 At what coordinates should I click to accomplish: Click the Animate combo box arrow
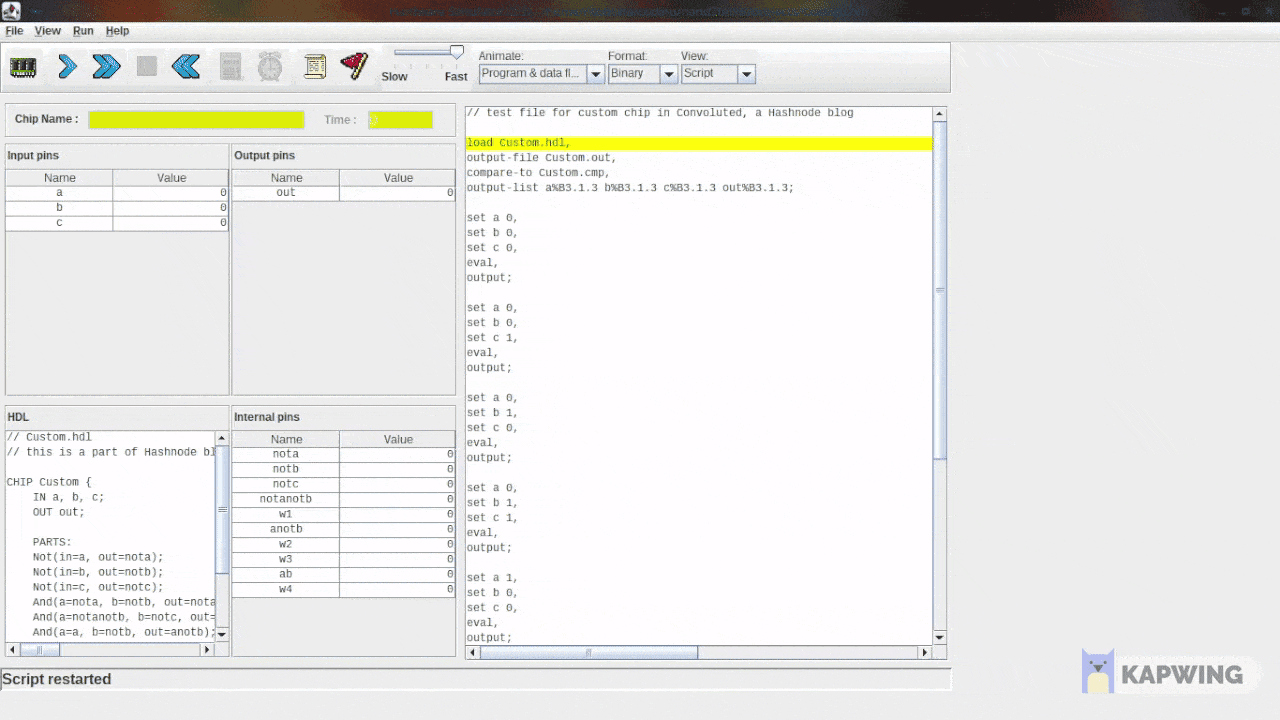tap(596, 74)
